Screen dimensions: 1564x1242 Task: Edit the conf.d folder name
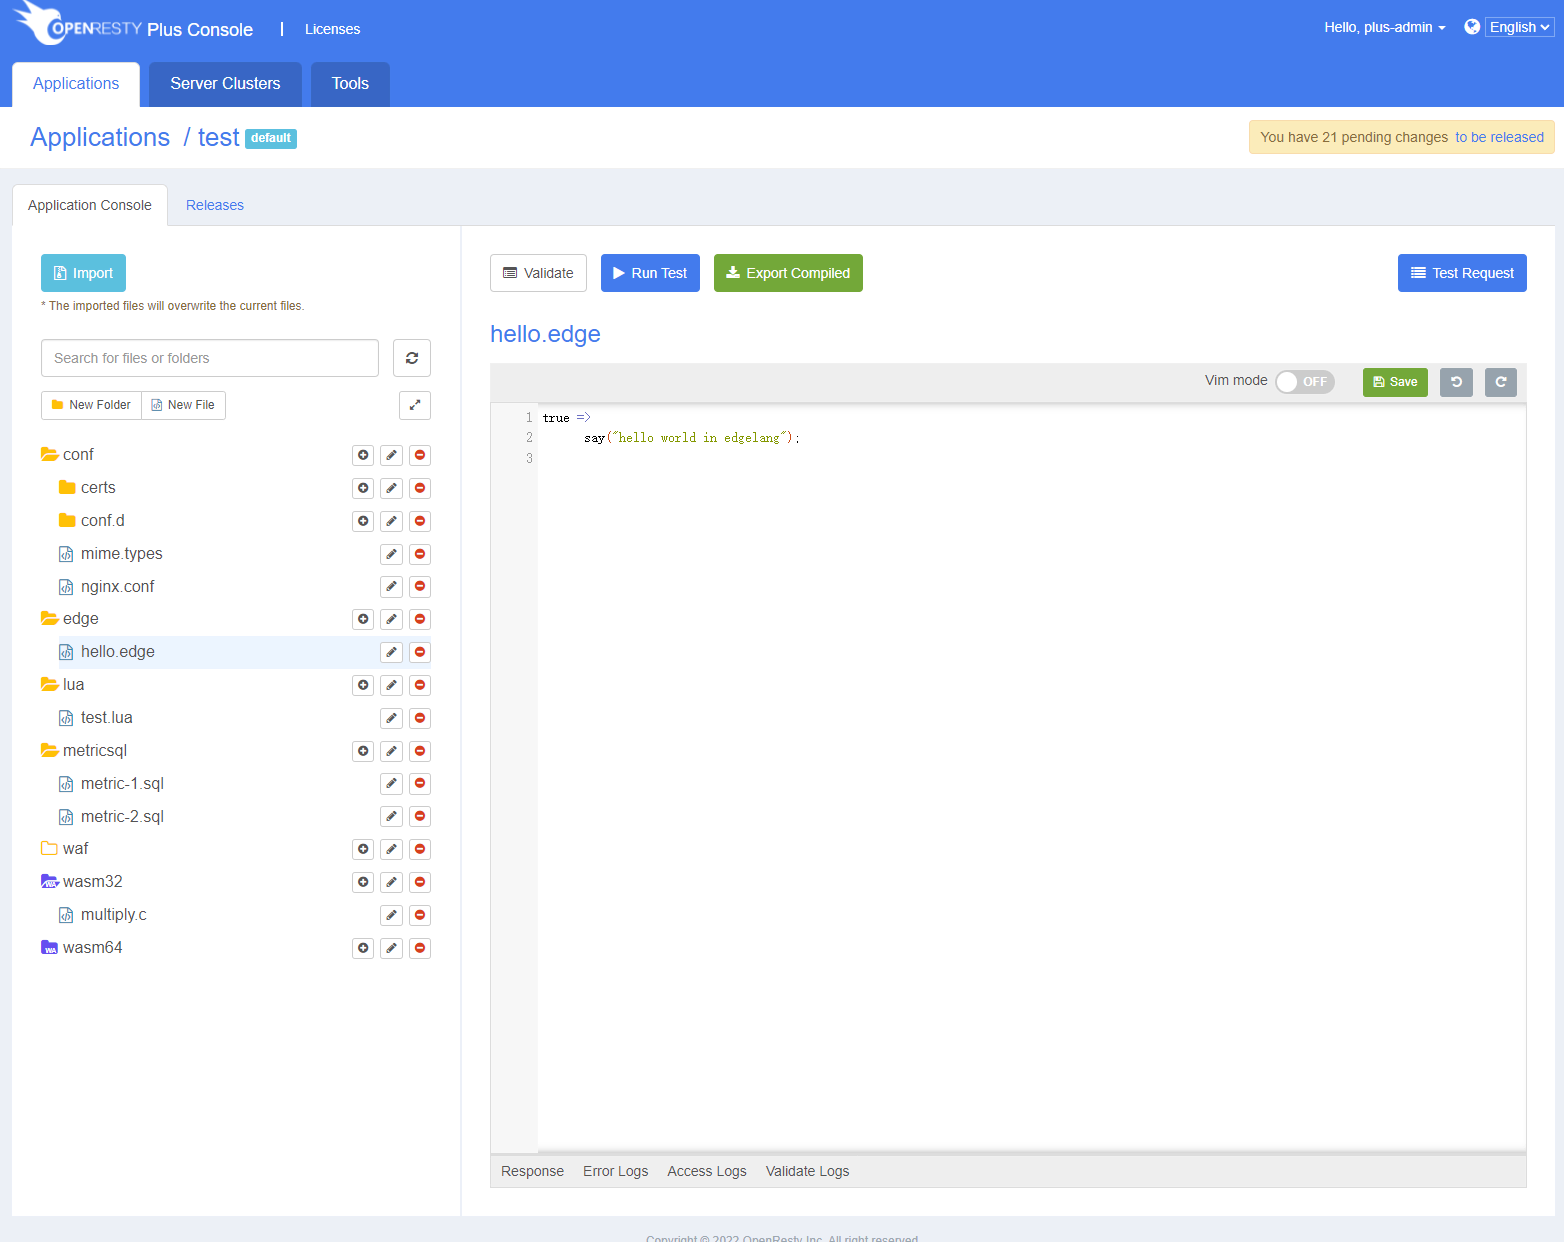(x=392, y=521)
